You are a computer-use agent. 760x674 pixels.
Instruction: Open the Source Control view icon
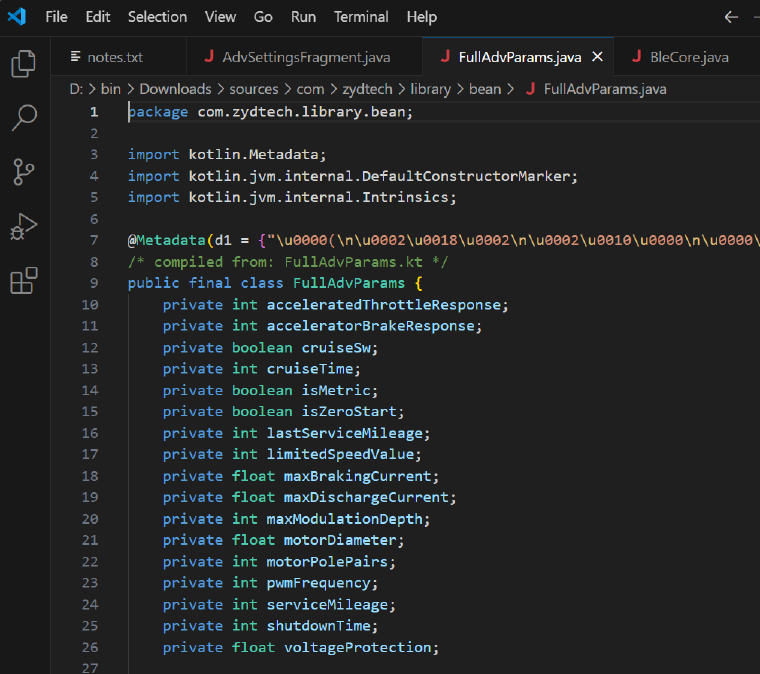23,172
